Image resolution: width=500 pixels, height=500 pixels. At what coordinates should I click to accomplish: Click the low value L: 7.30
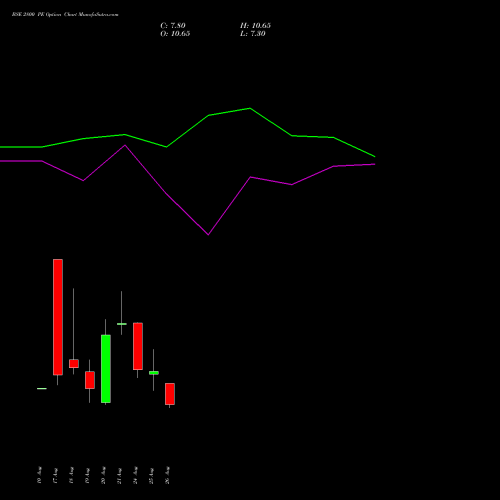(x=253, y=34)
